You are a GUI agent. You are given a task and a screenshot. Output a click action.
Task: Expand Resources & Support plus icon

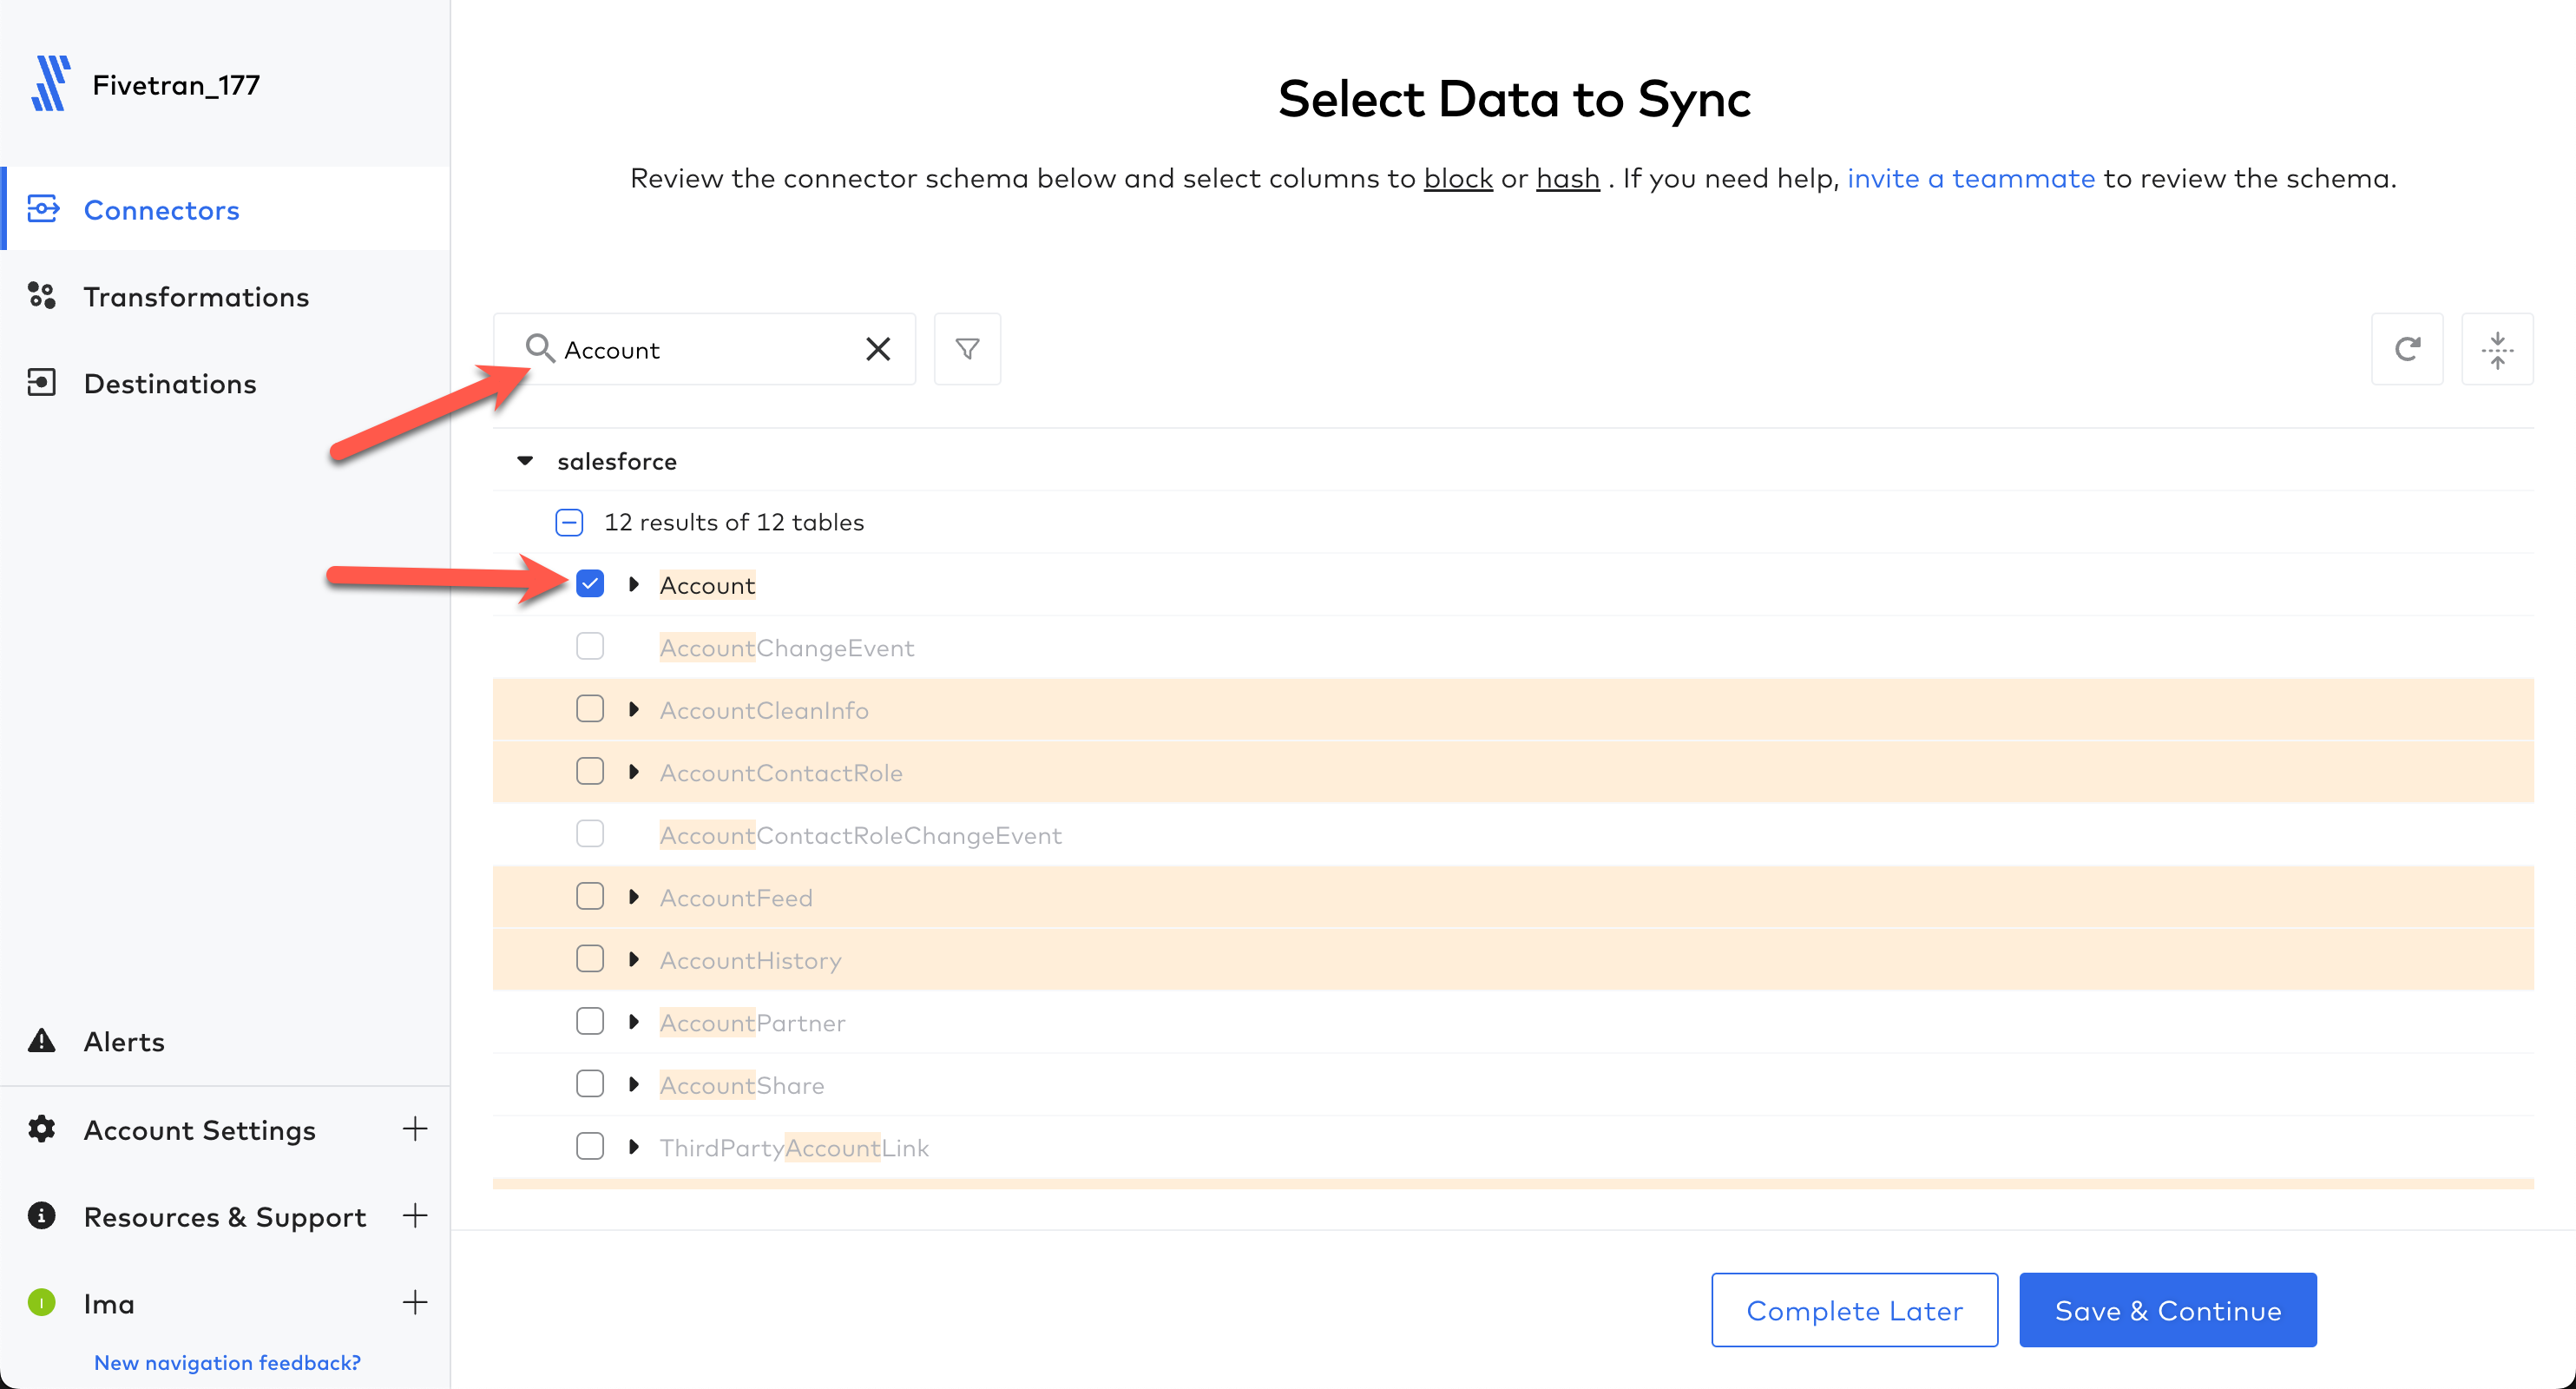pos(414,1216)
